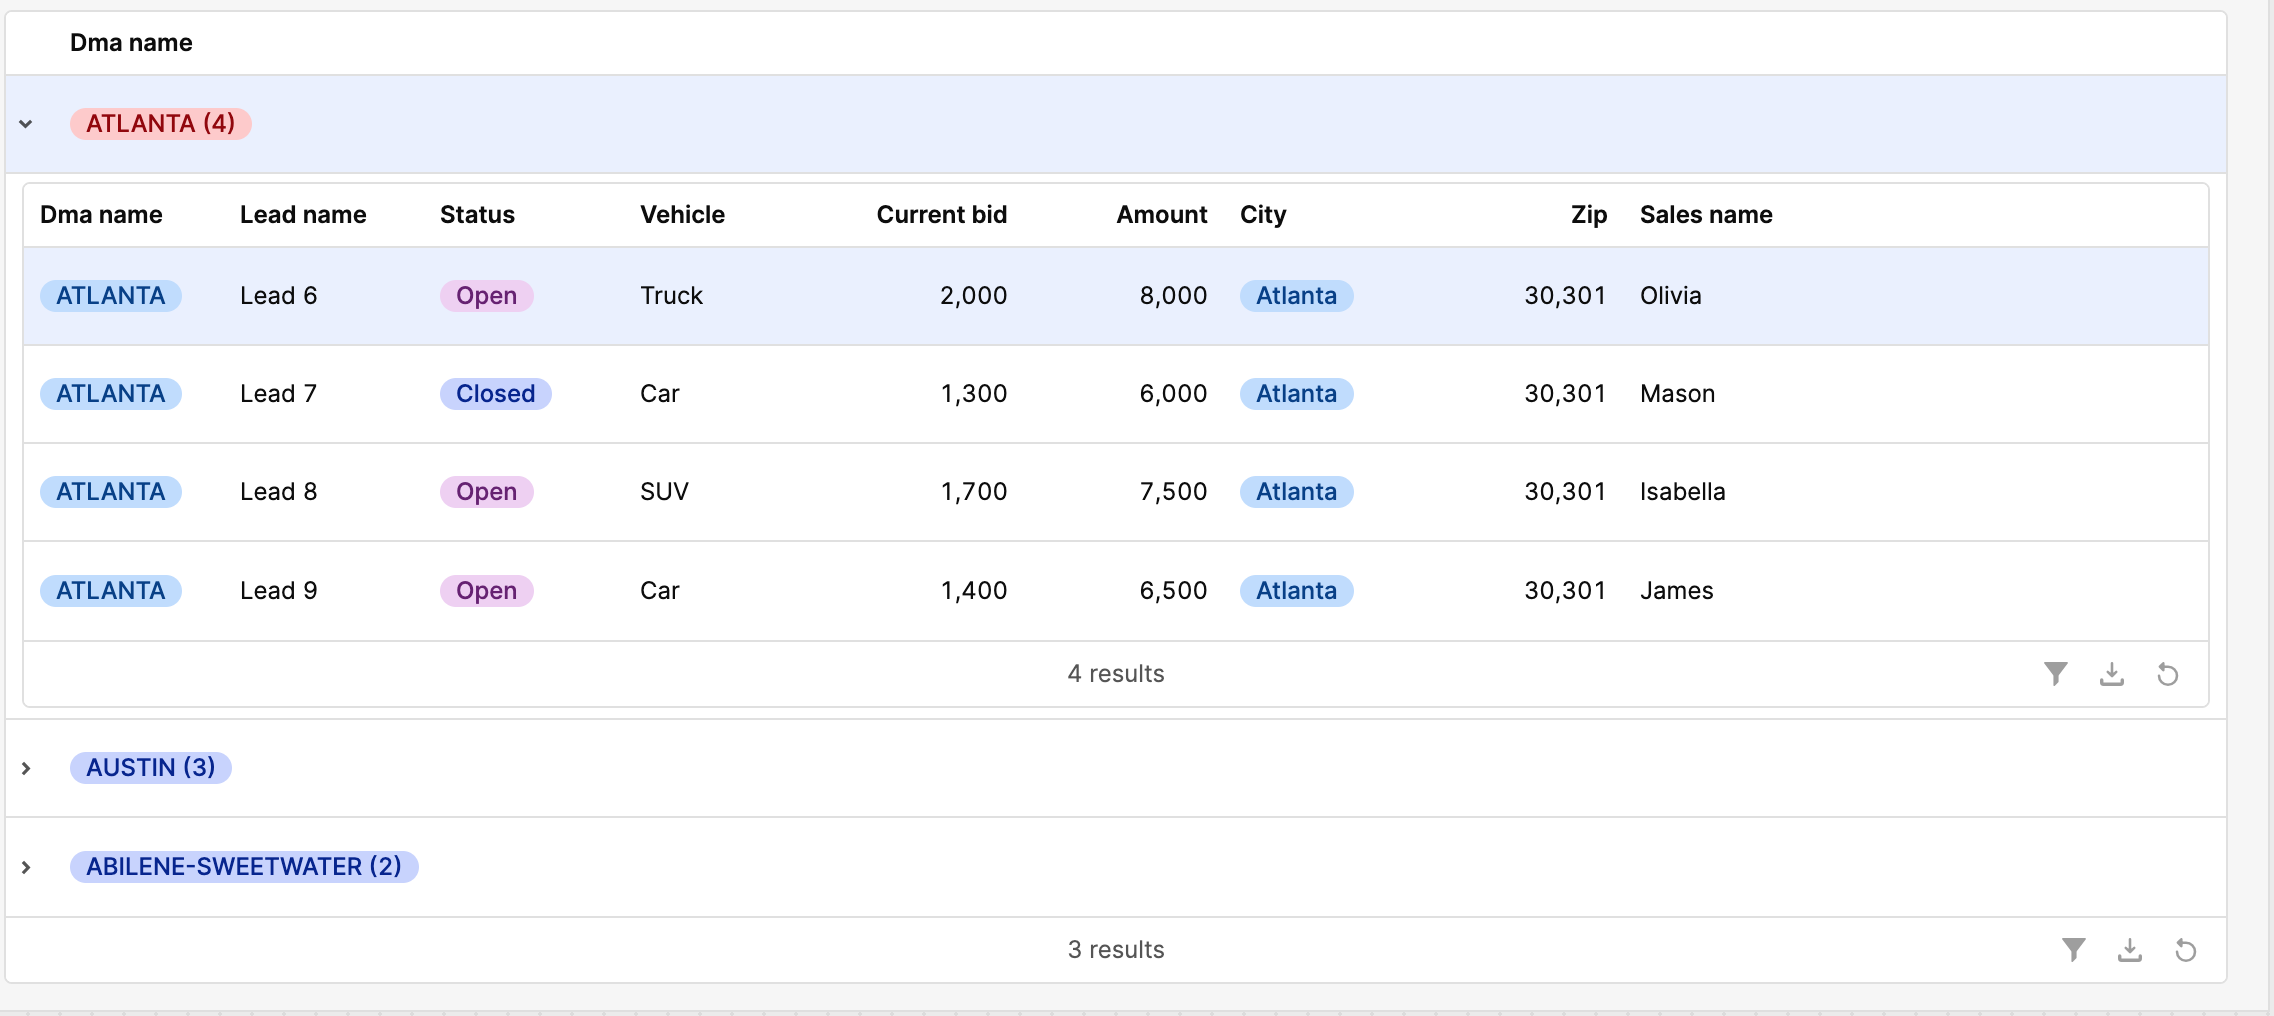The height and width of the screenshot is (1016, 2274).
Task: Click the Open status tag for Lead 6
Action: click(486, 296)
